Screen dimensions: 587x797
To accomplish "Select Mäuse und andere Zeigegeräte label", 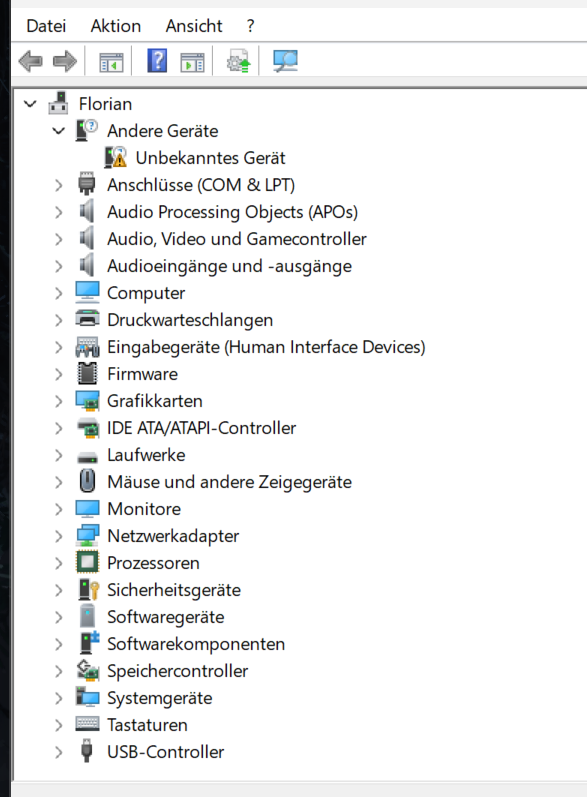I will [x=229, y=481].
